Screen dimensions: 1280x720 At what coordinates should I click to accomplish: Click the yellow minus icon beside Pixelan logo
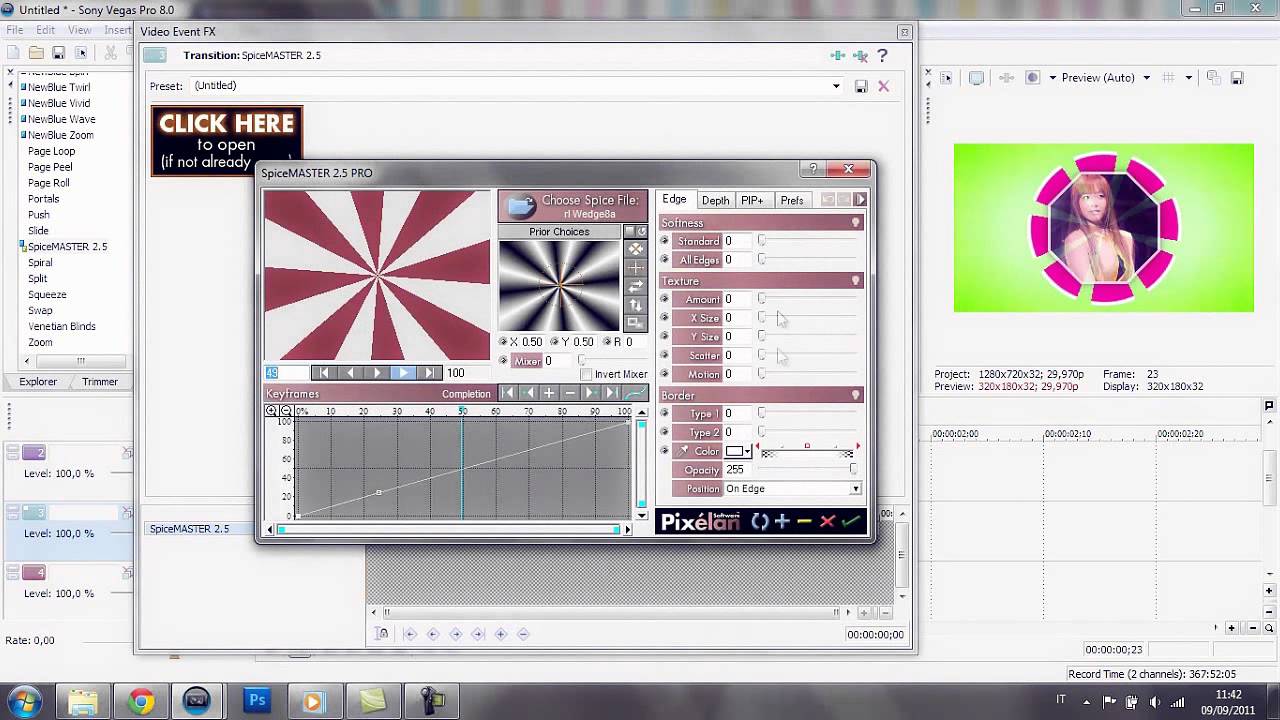(x=804, y=521)
